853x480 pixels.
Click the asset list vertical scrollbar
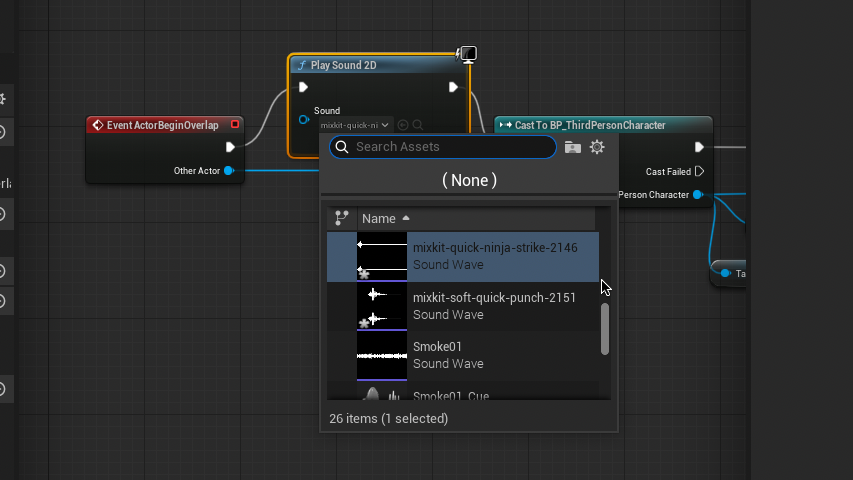(x=604, y=328)
